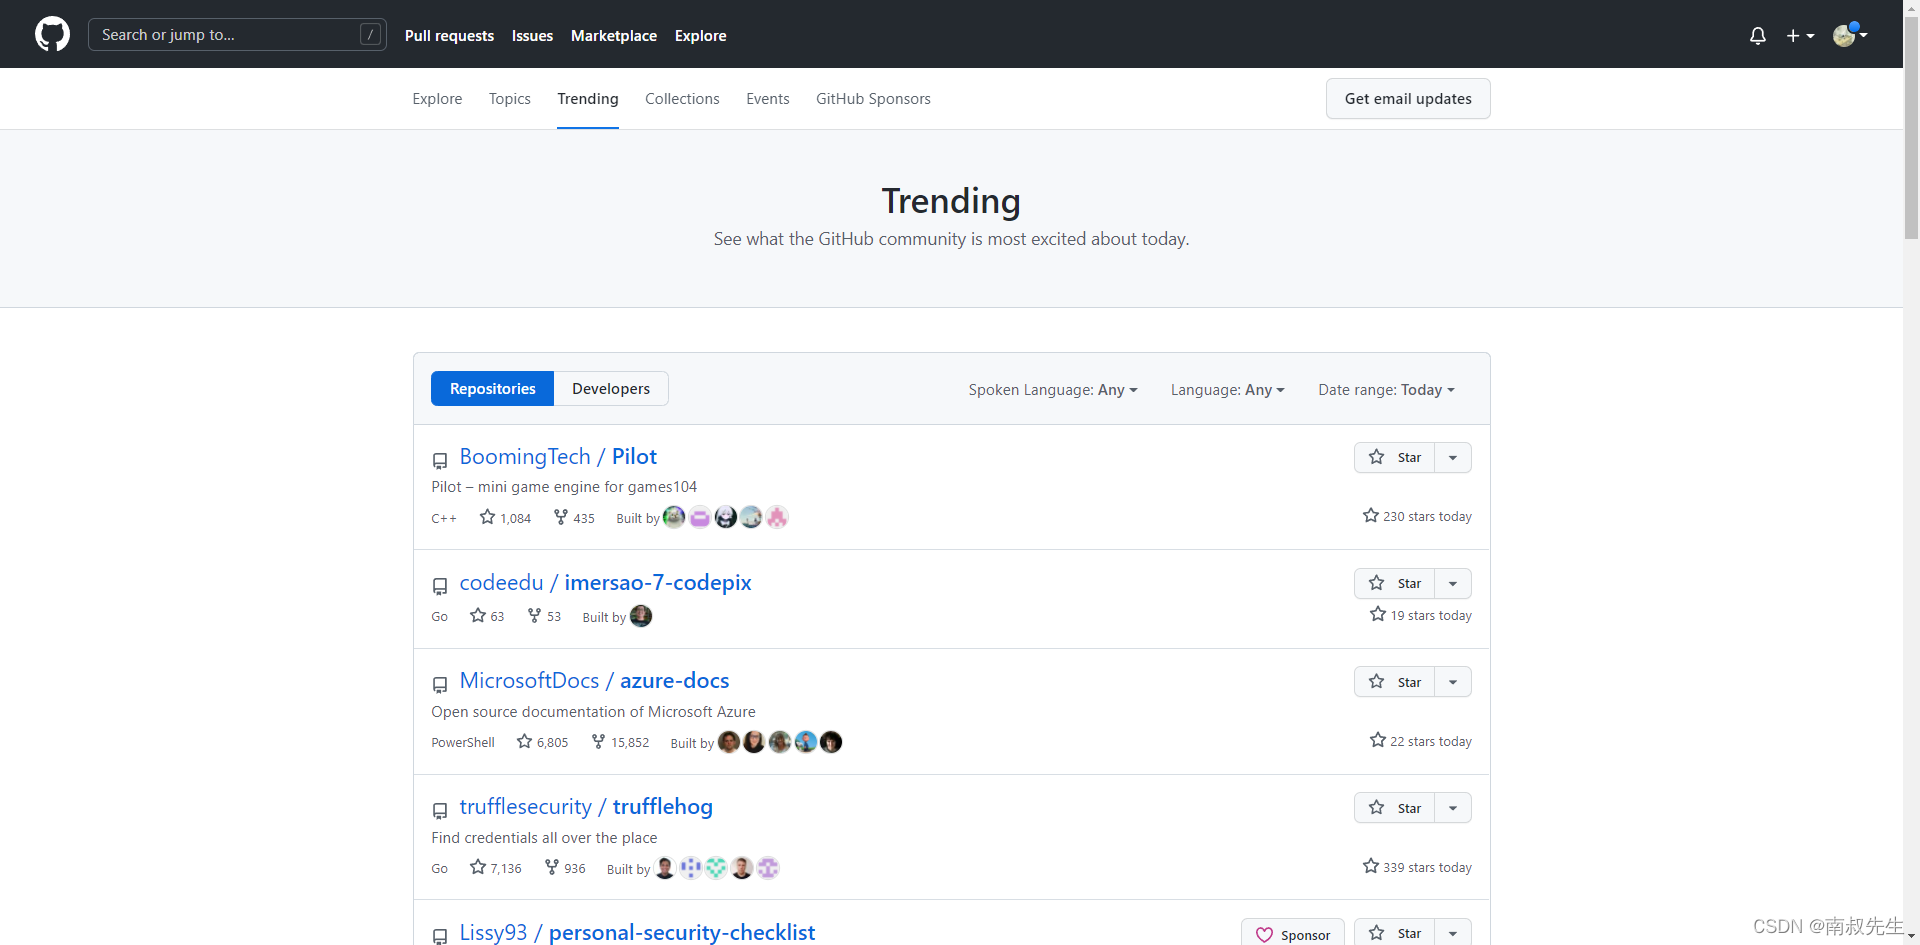Screen dimensions: 1920x945
Task: Click the PowerShell language label
Action: (x=463, y=743)
